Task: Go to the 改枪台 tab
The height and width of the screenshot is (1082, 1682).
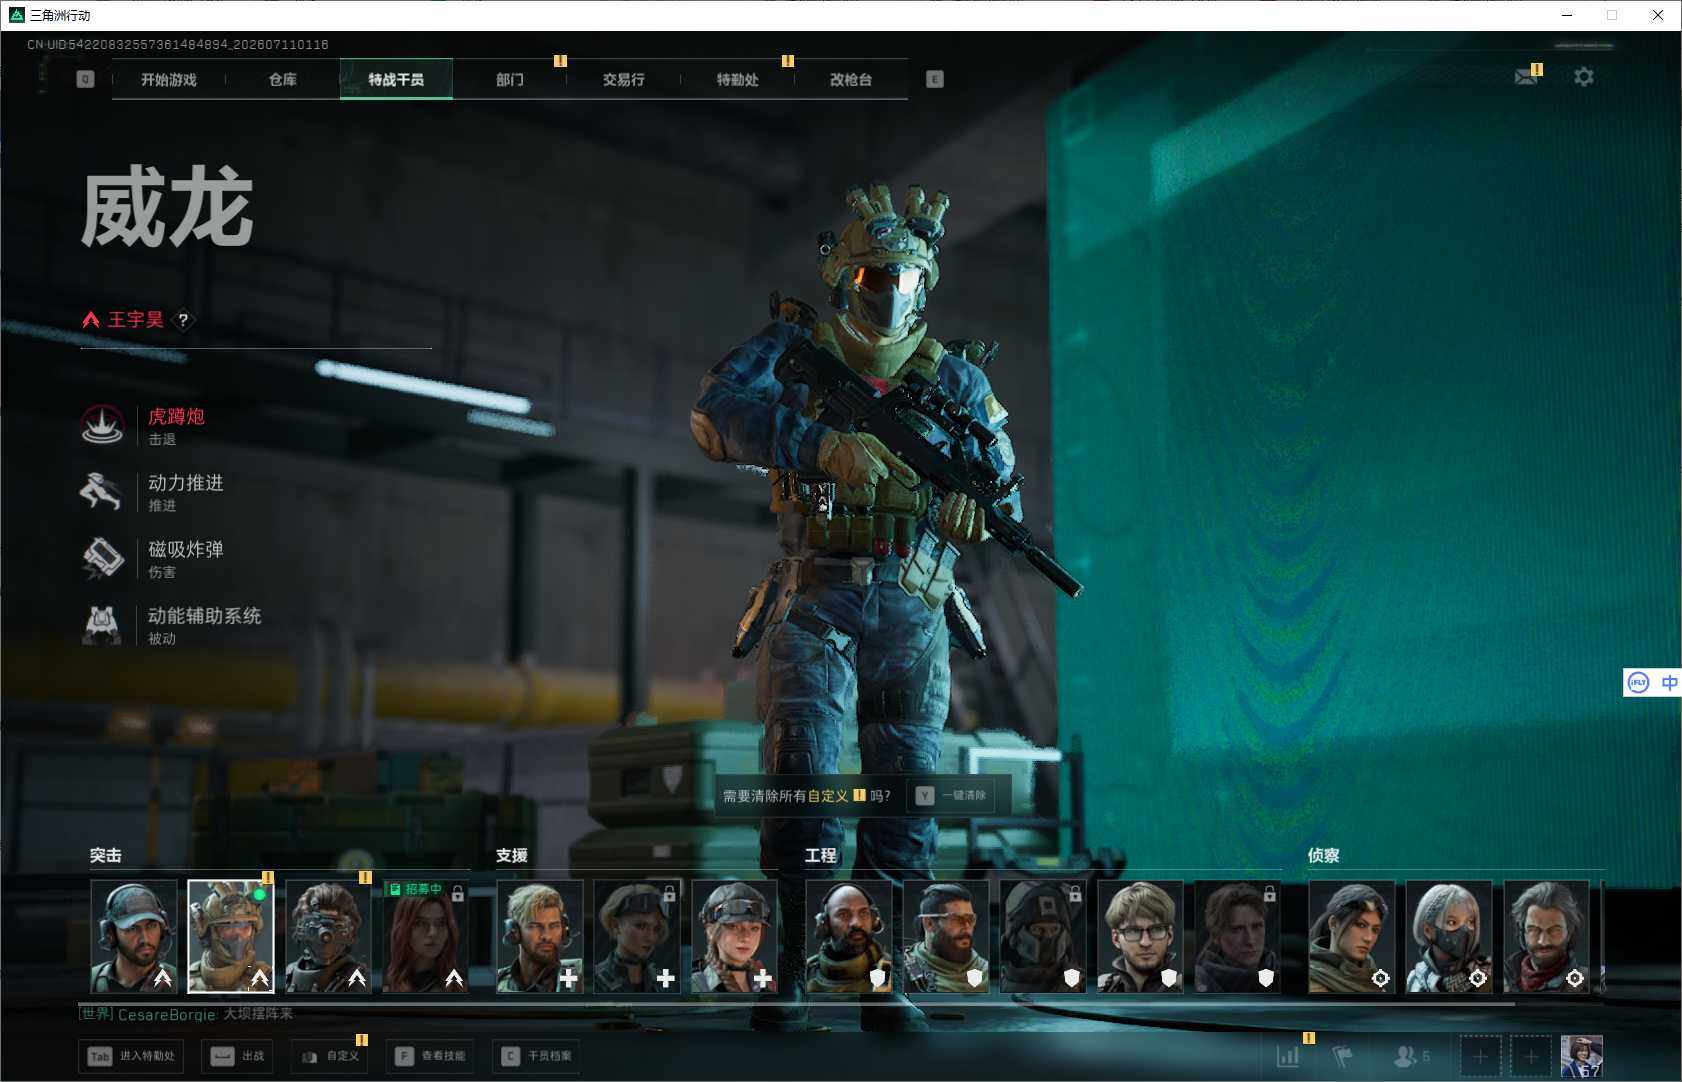Action: [x=851, y=79]
